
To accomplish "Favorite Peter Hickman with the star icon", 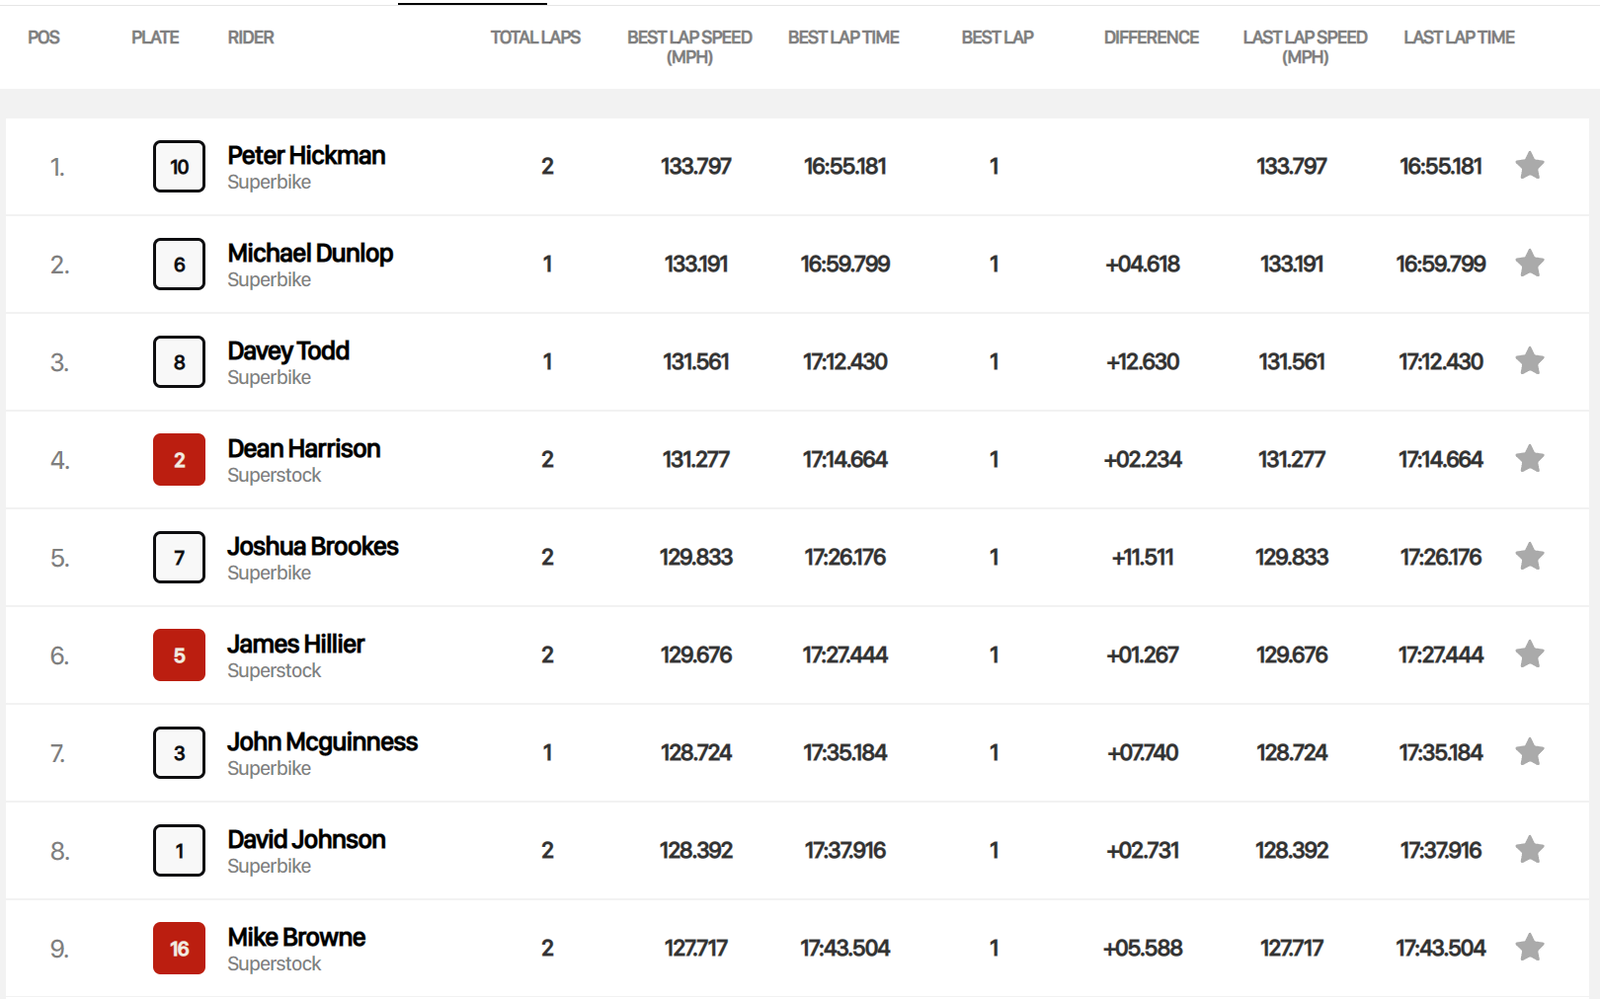I will 1529,166.
